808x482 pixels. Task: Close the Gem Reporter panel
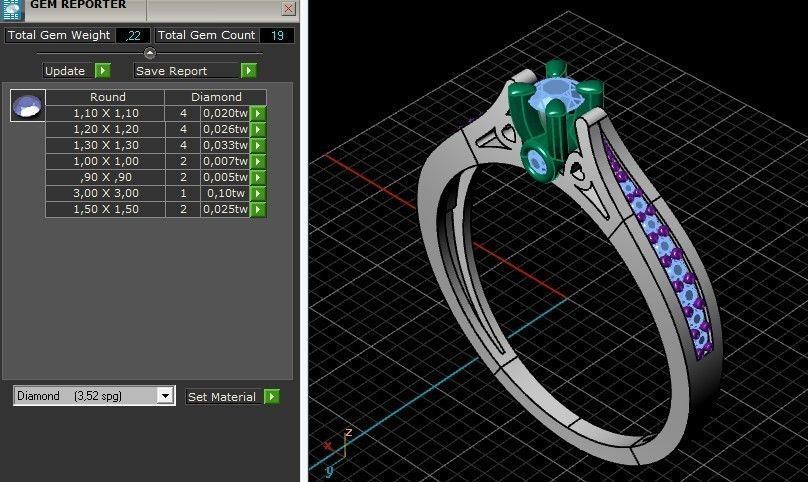coord(289,8)
